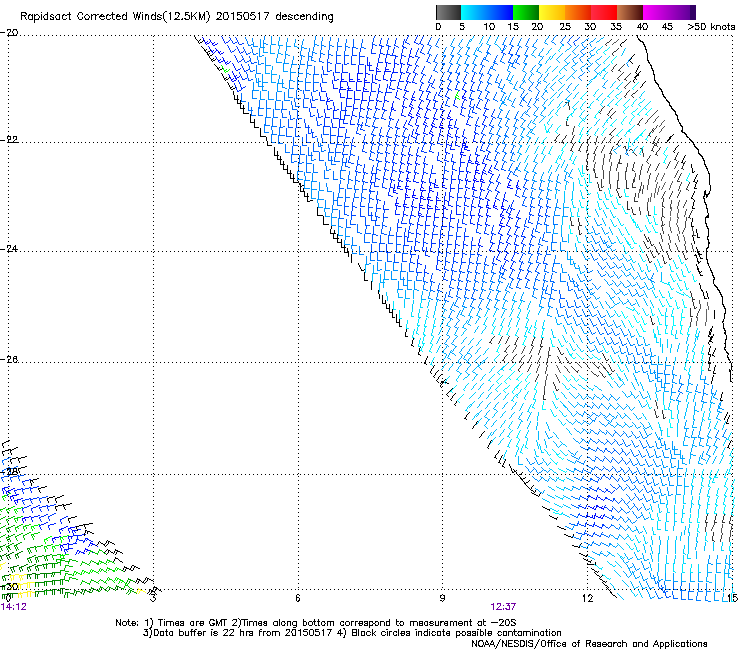Click the cyan-to-blue 5-15 knots legend gradient

(487, 12)
